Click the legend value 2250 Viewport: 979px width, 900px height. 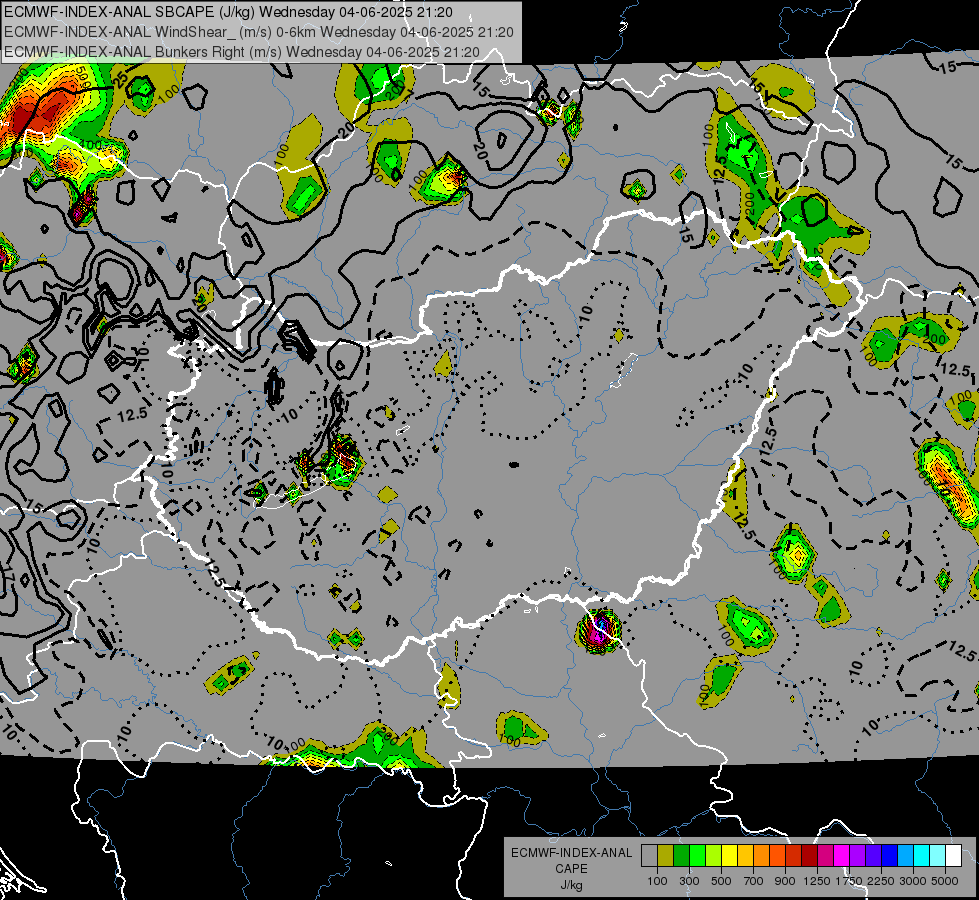coord(881,881)
